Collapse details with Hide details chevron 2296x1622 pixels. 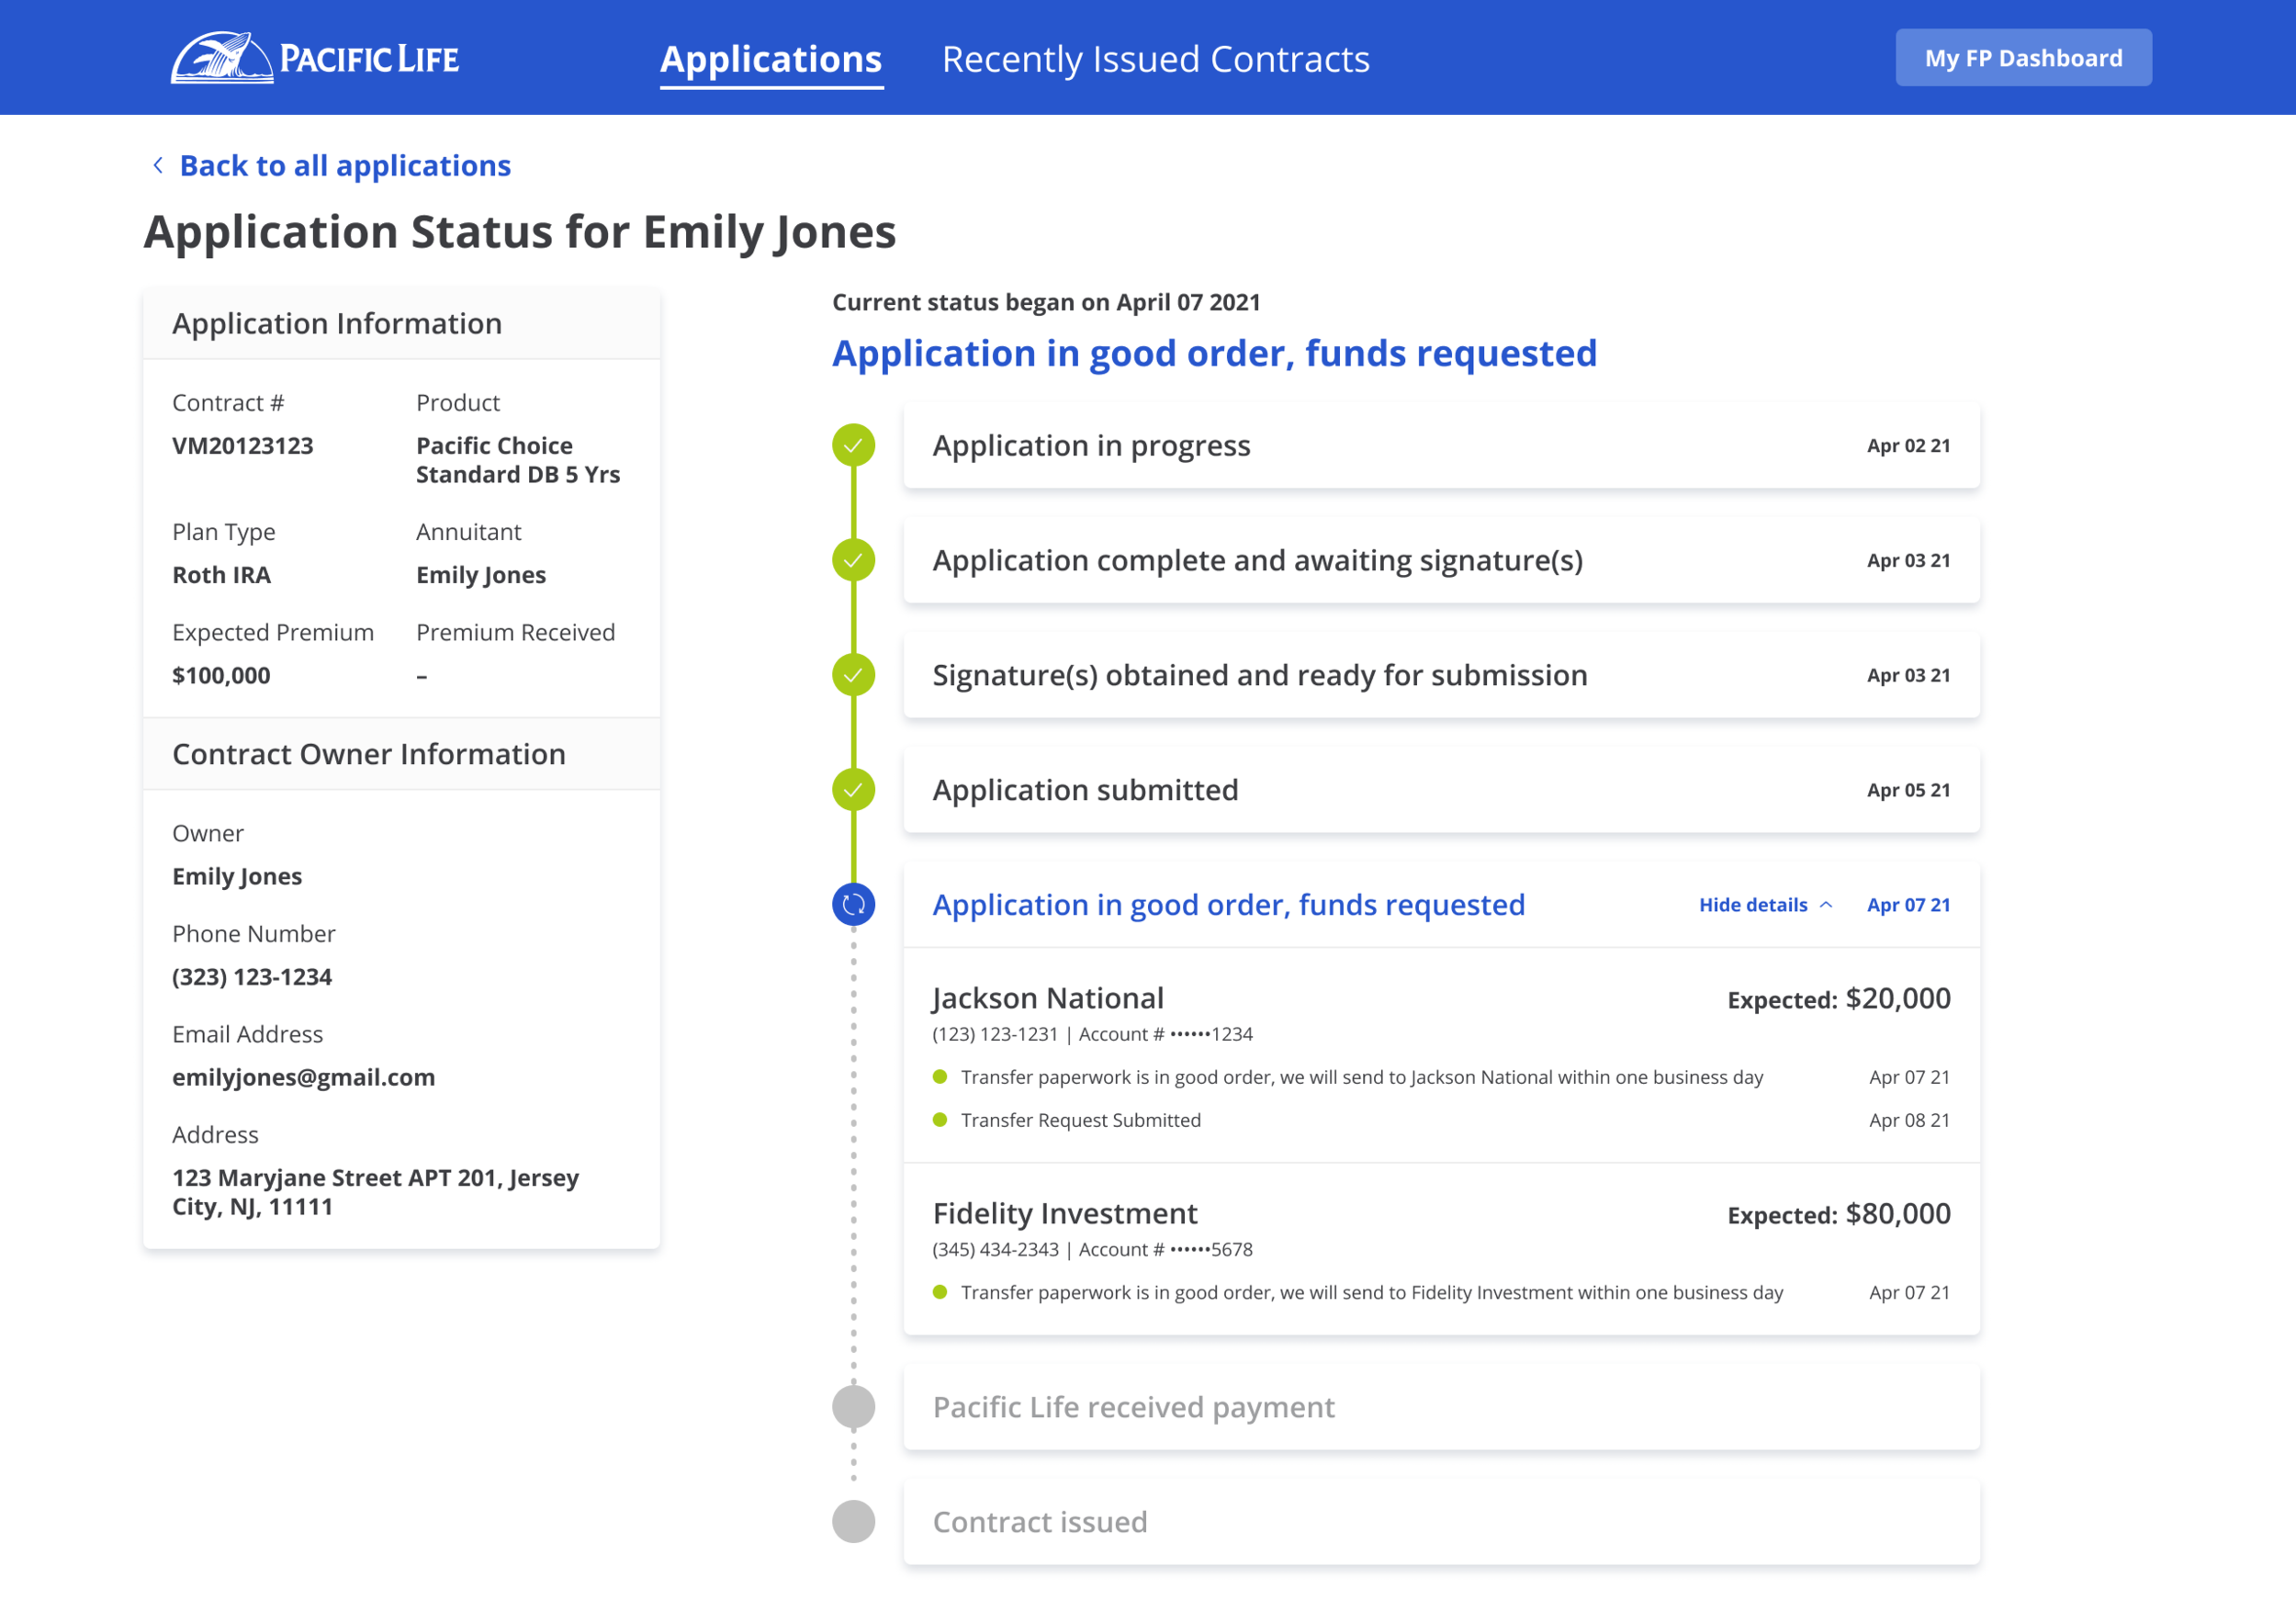(1826, 905)
